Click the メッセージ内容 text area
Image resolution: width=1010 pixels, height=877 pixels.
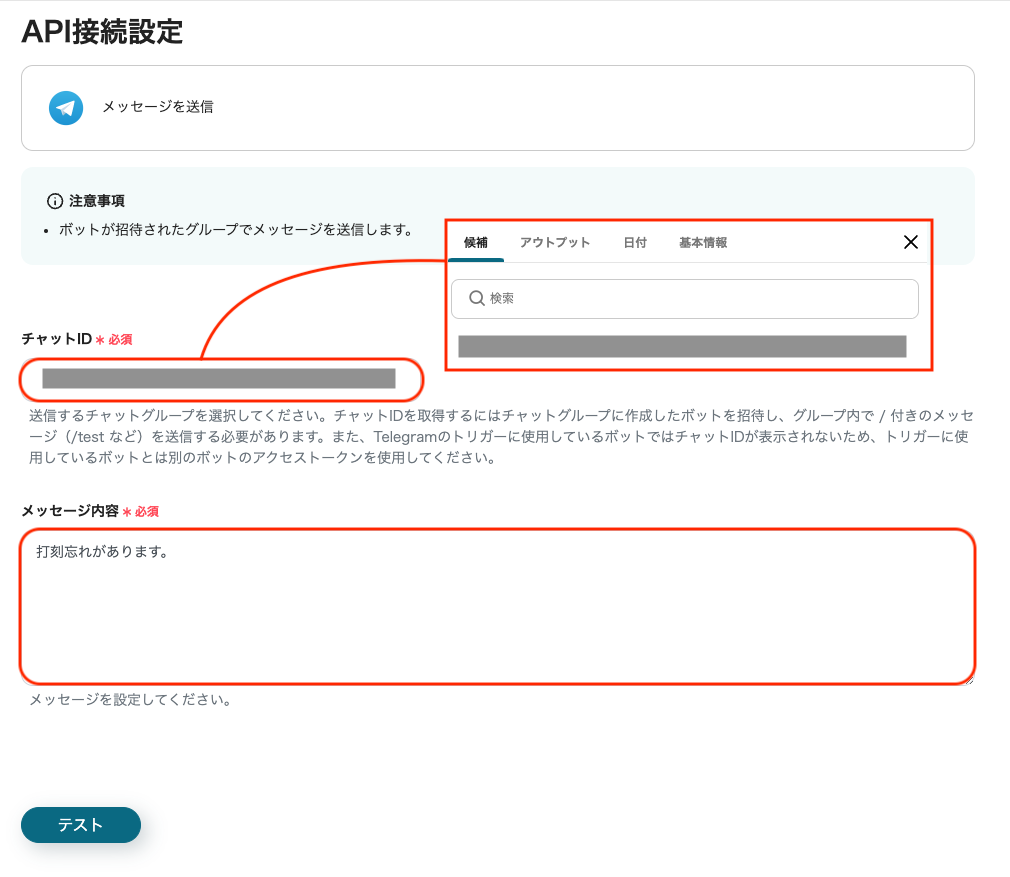click(497, 607)
